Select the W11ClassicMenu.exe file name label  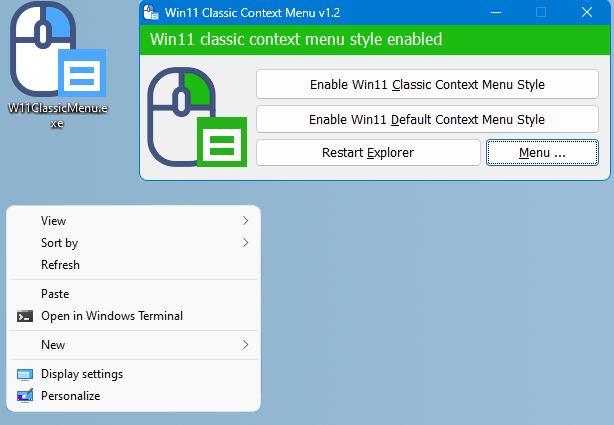(58, 116)
